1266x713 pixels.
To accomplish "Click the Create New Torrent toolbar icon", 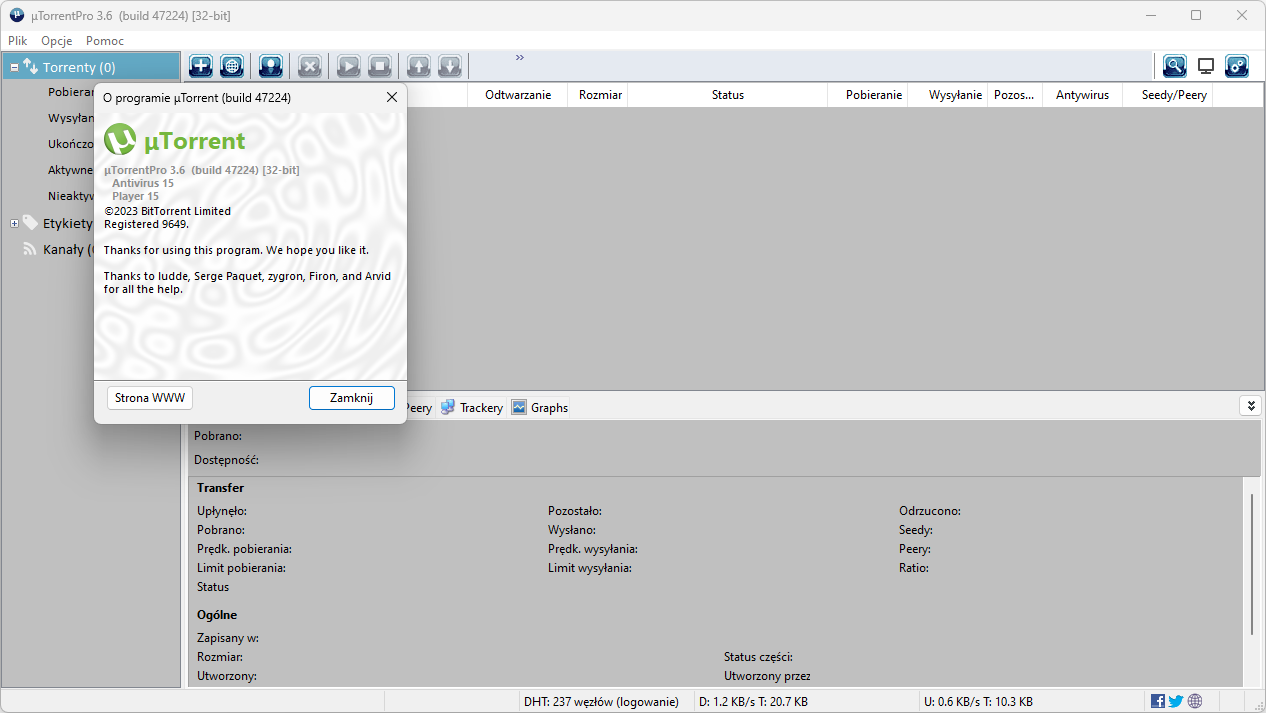I will pos(271,66).
